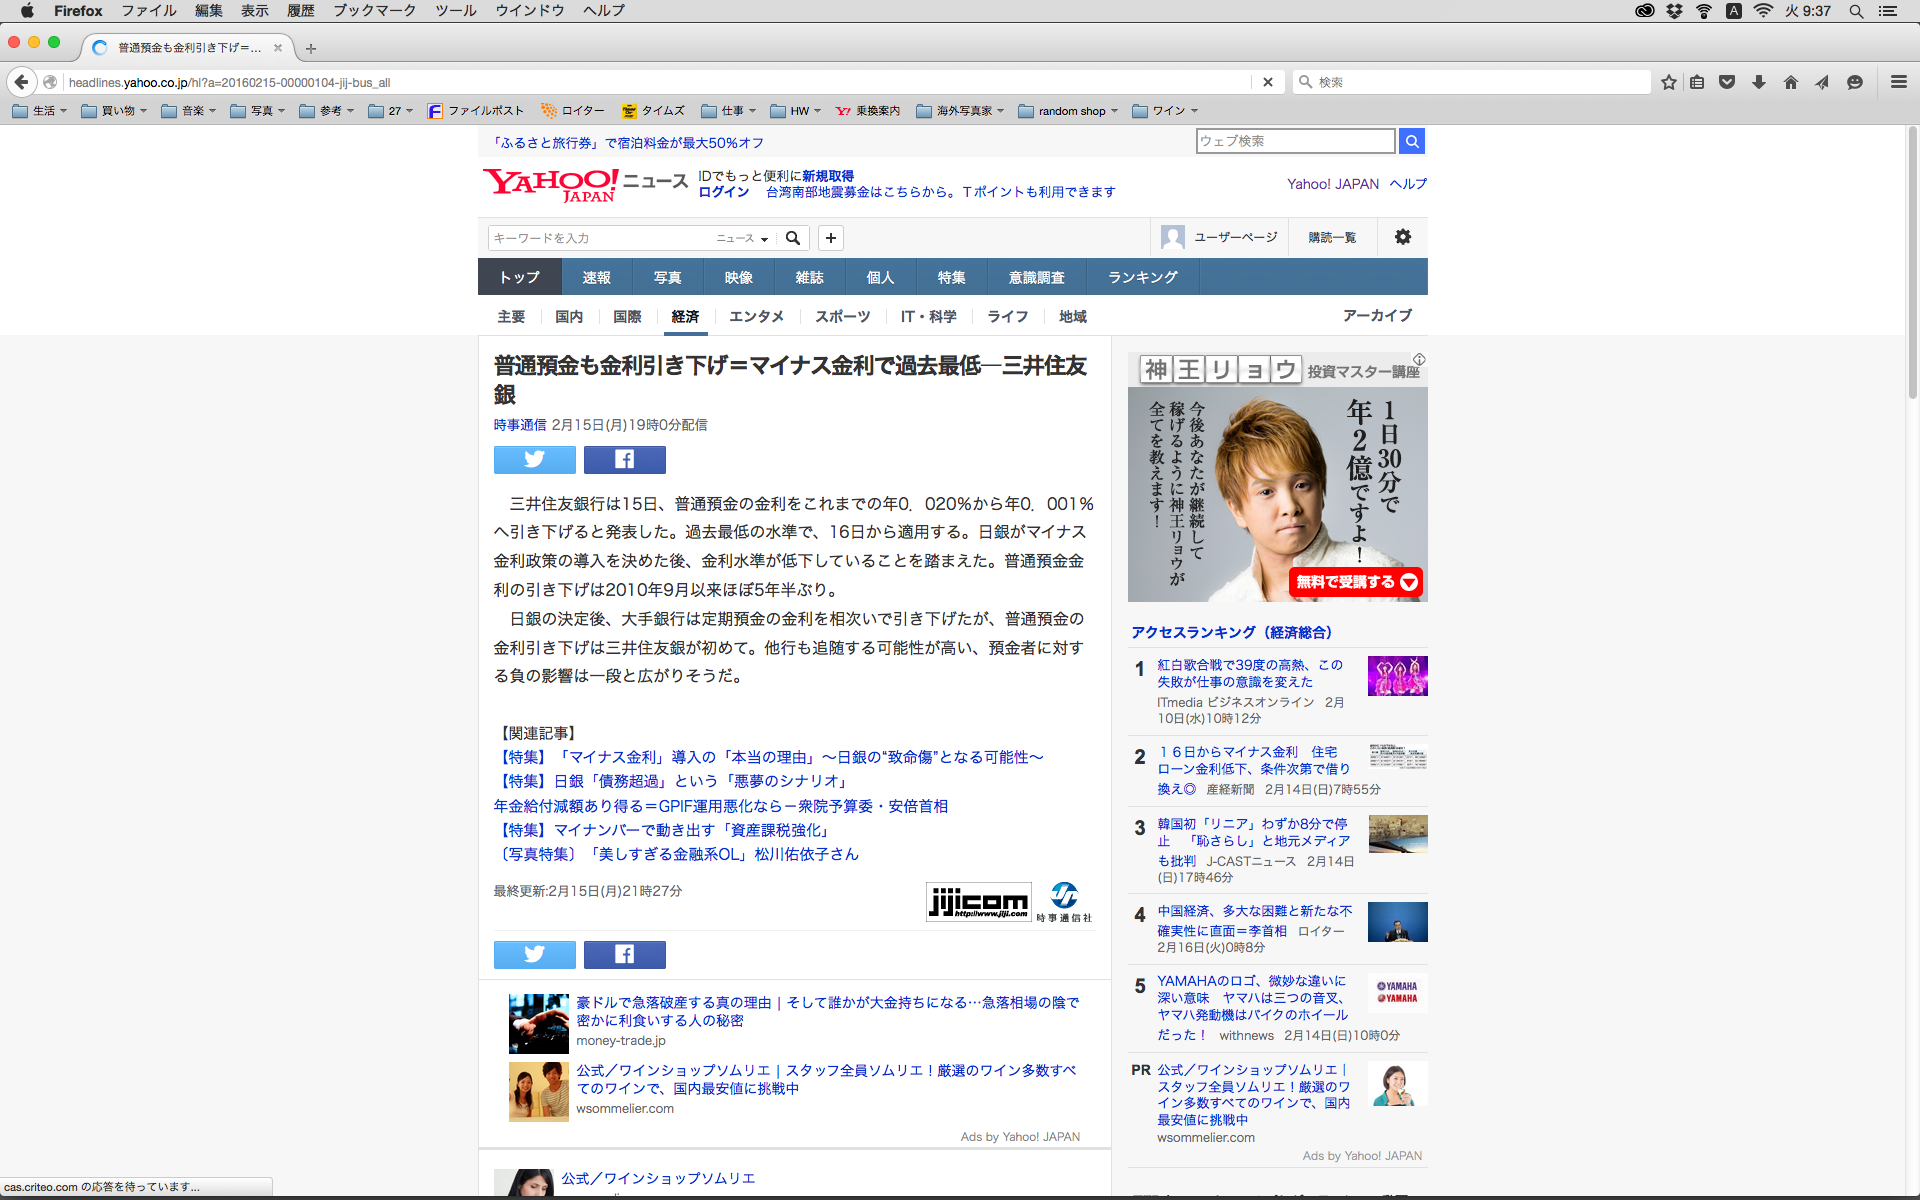
Task: Click the home icon in Firefox toolbar
Action: click(x=1791, y=82)
